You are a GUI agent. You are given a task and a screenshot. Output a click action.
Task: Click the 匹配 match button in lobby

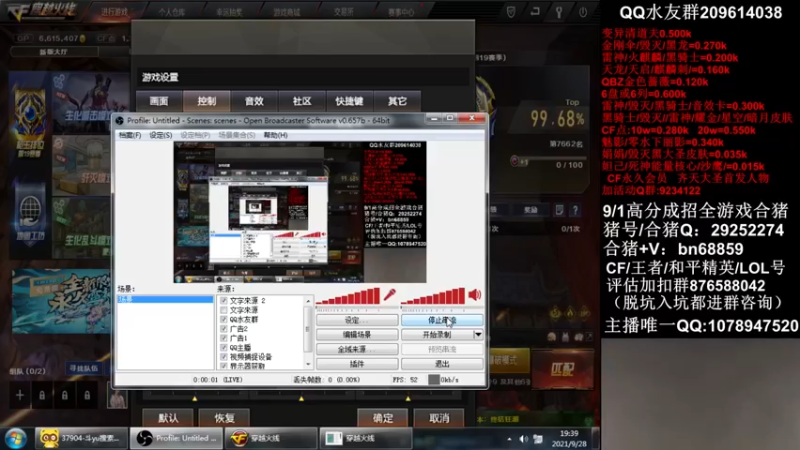point(563,369)
